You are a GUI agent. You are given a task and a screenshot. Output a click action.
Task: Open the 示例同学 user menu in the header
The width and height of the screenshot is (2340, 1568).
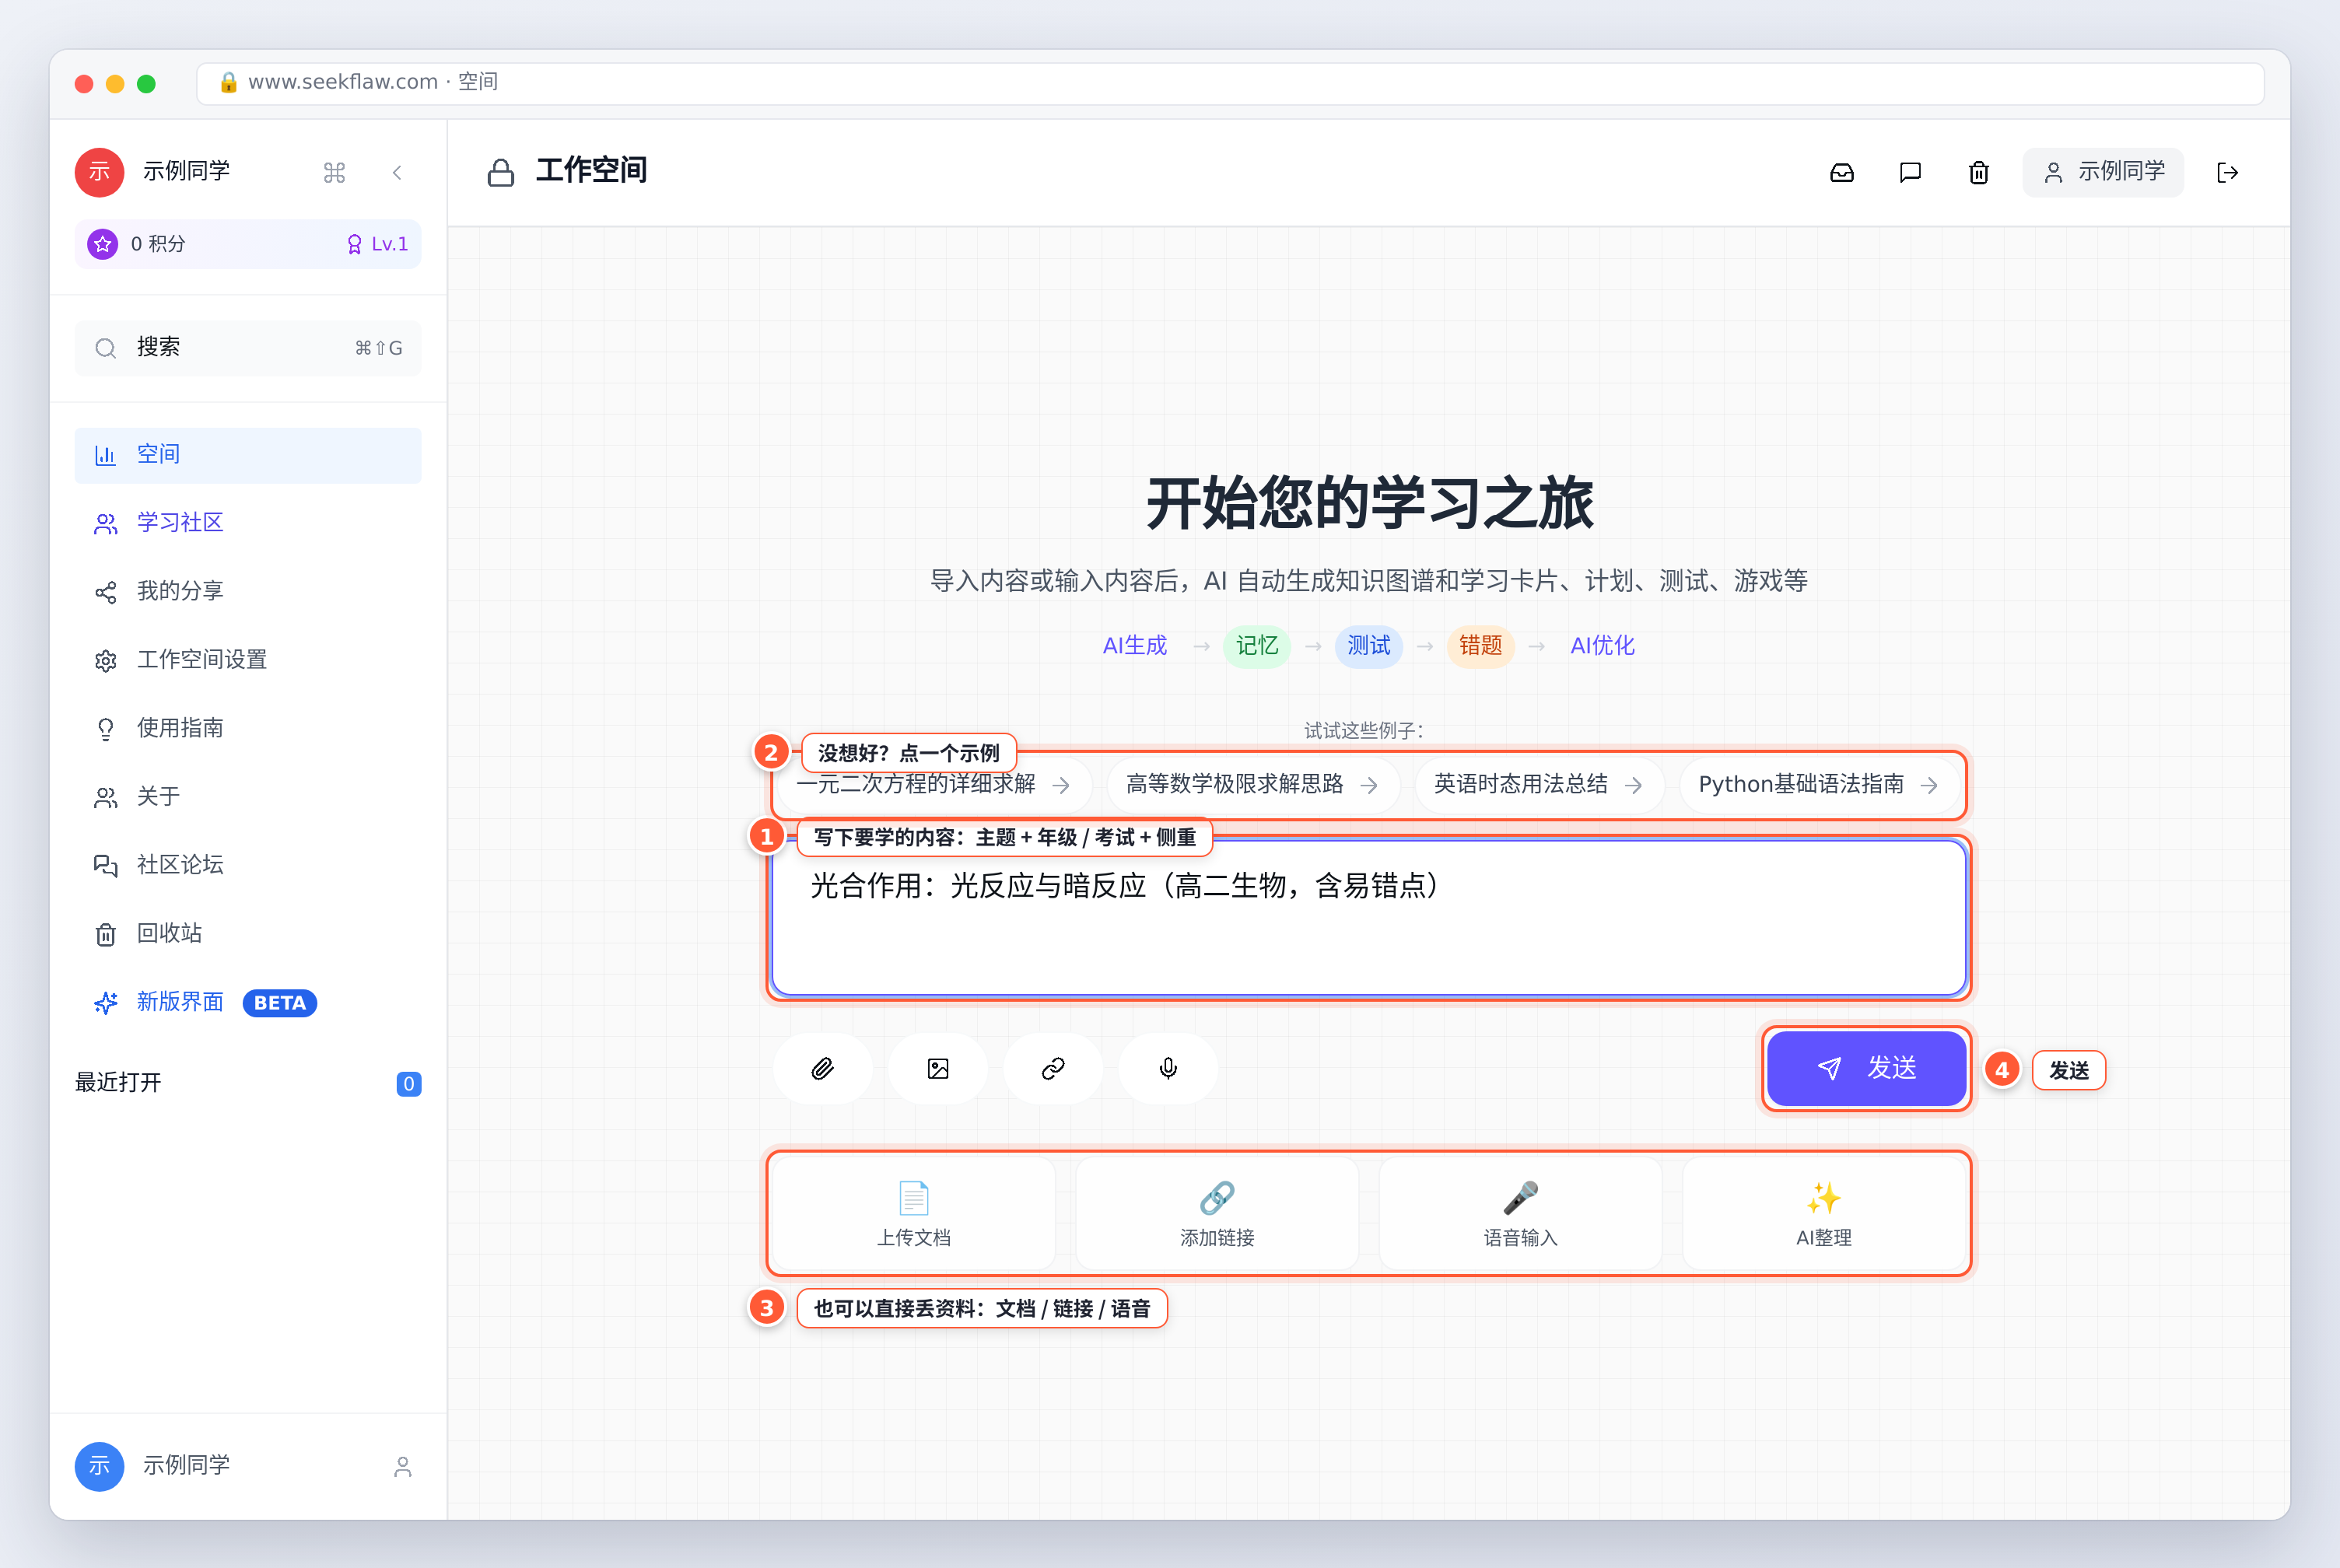2103,172
